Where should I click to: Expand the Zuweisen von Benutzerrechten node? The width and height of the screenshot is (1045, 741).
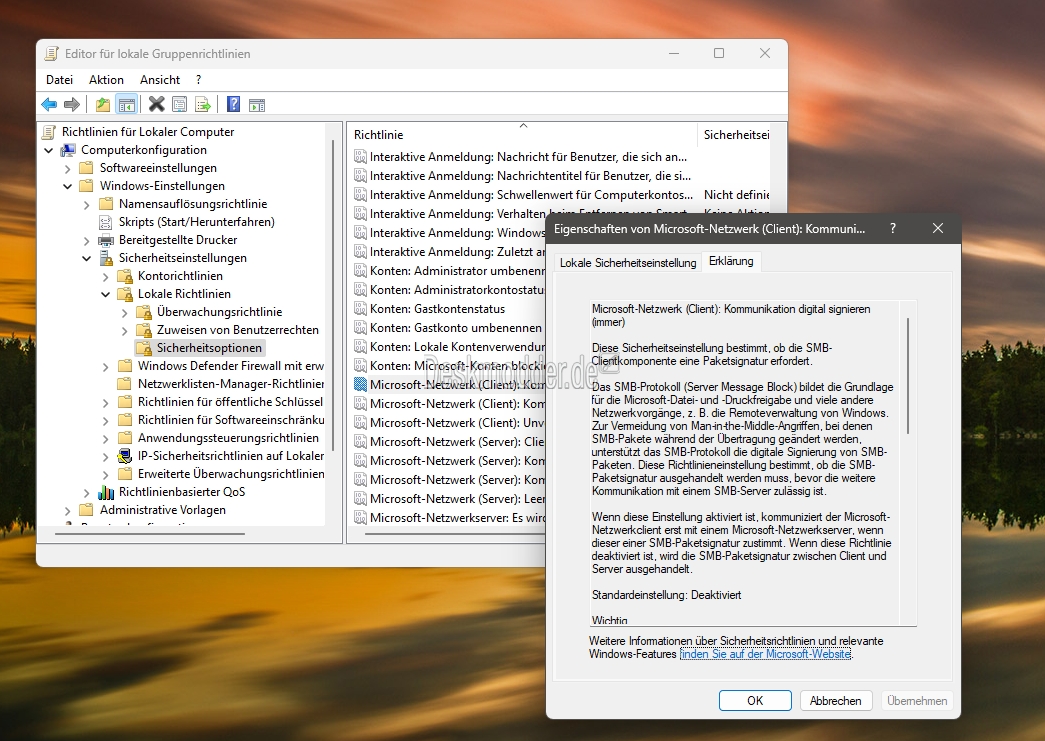125,331
